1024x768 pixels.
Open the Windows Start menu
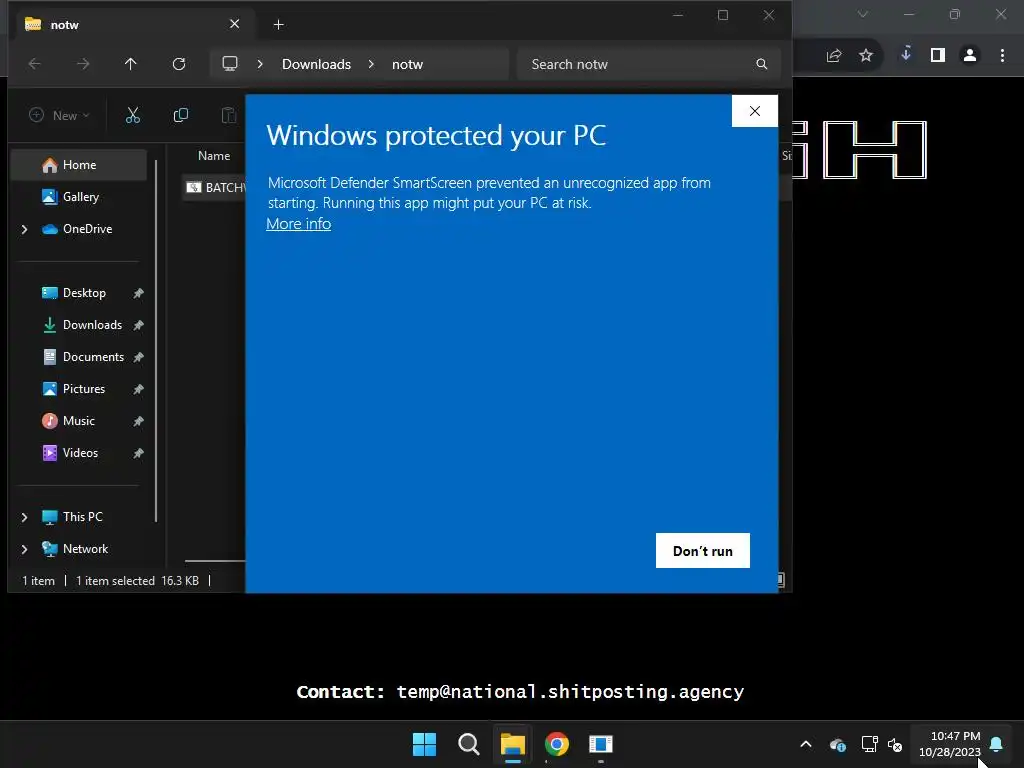pos(424,744)
